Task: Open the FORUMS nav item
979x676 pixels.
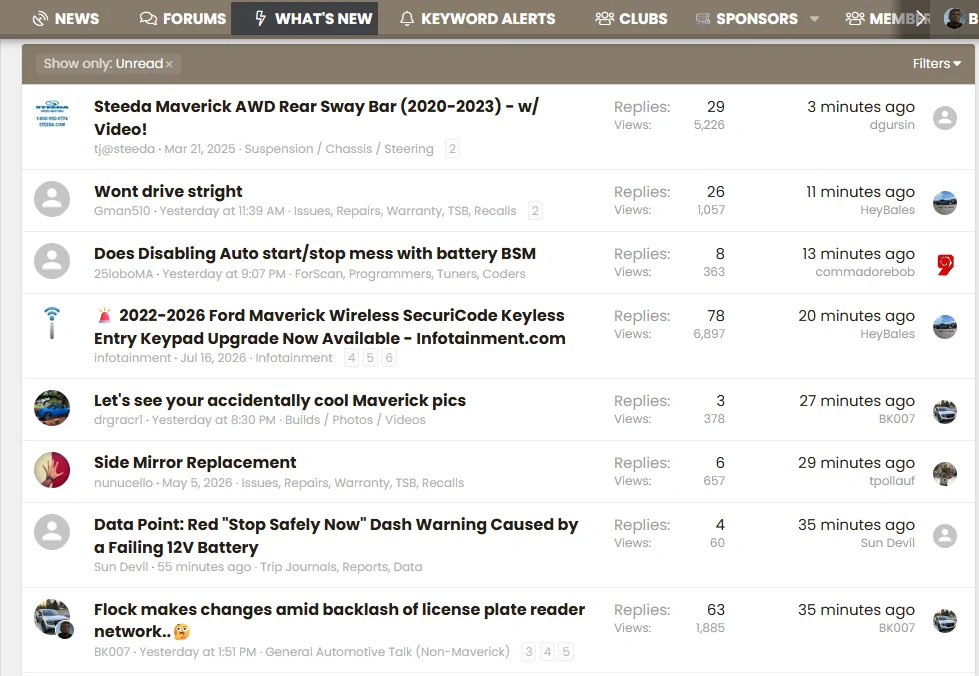Action: pyautogui.click(x=183, y=19)
